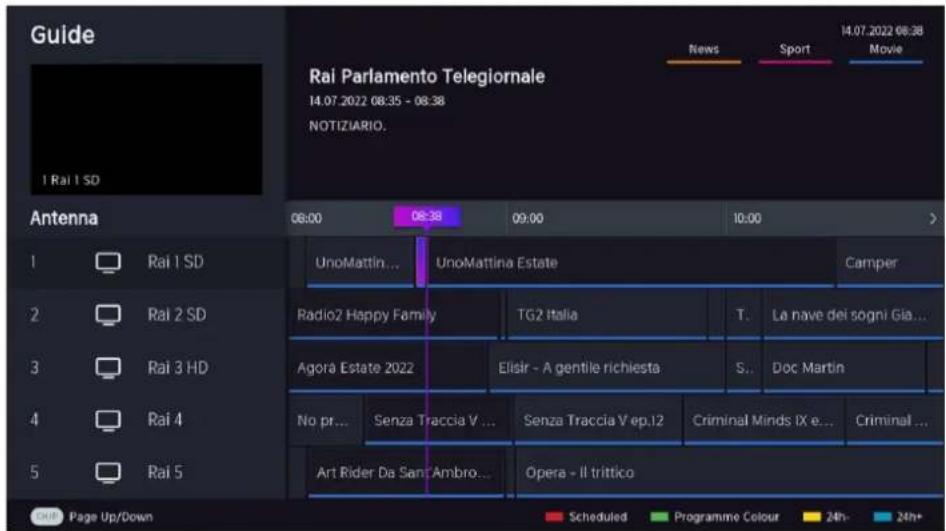Select channel Rai 1 SD

click(x=146, y=262)
